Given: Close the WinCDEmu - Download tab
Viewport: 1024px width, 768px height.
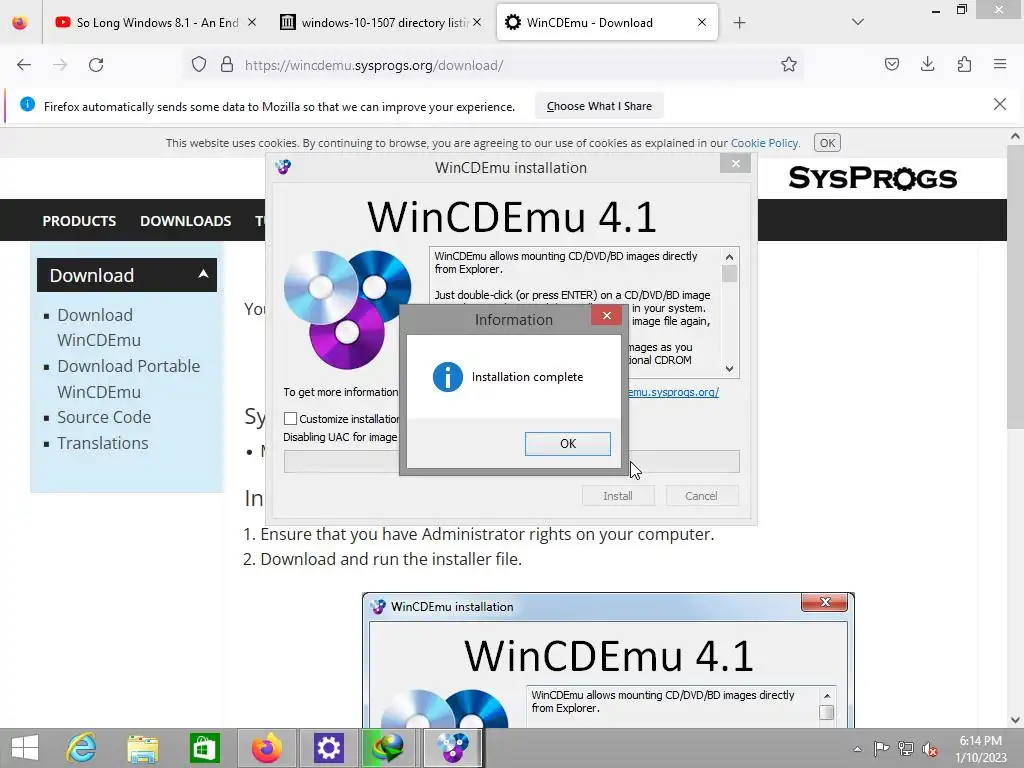Looking at the screenshot, I should pyautogui.click(x=702, y=22).
